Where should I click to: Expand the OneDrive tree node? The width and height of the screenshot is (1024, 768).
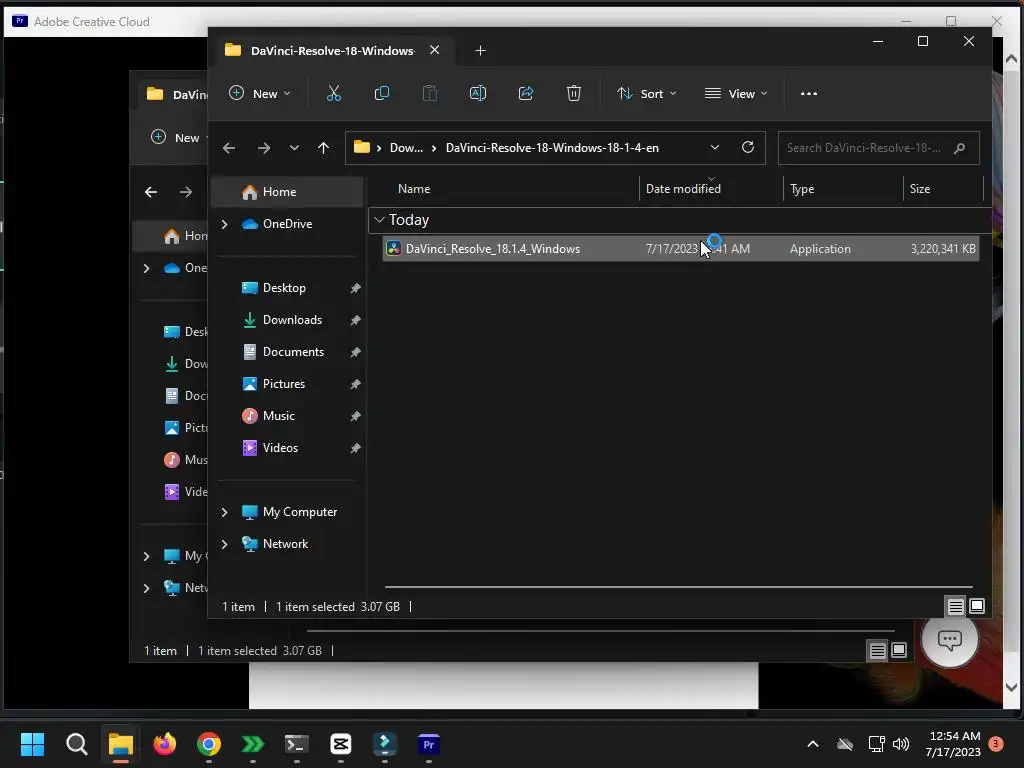224,224
